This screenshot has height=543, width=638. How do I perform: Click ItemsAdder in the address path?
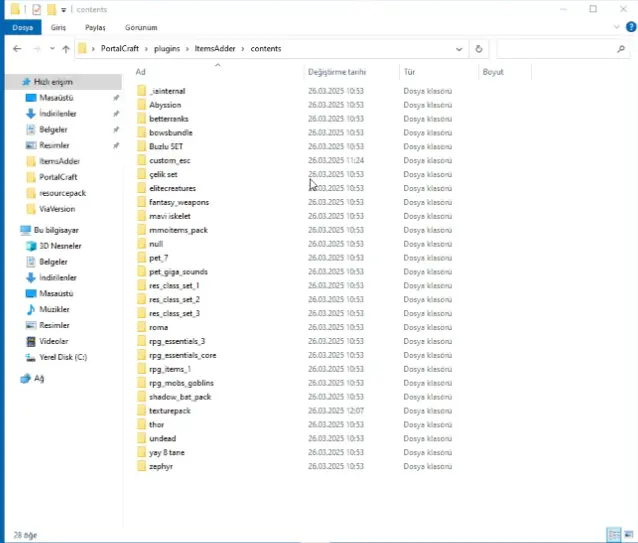215,48
